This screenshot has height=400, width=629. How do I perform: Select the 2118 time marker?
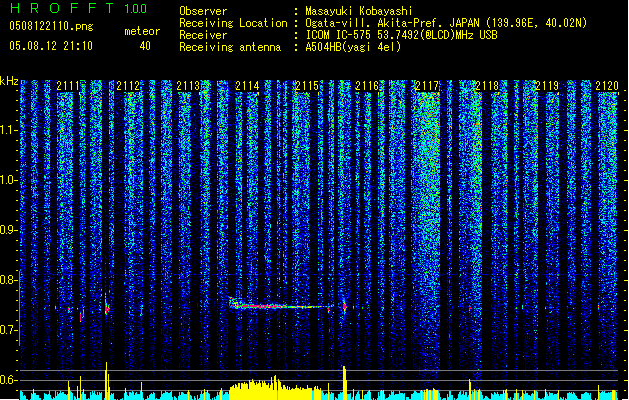click(487, 86)
